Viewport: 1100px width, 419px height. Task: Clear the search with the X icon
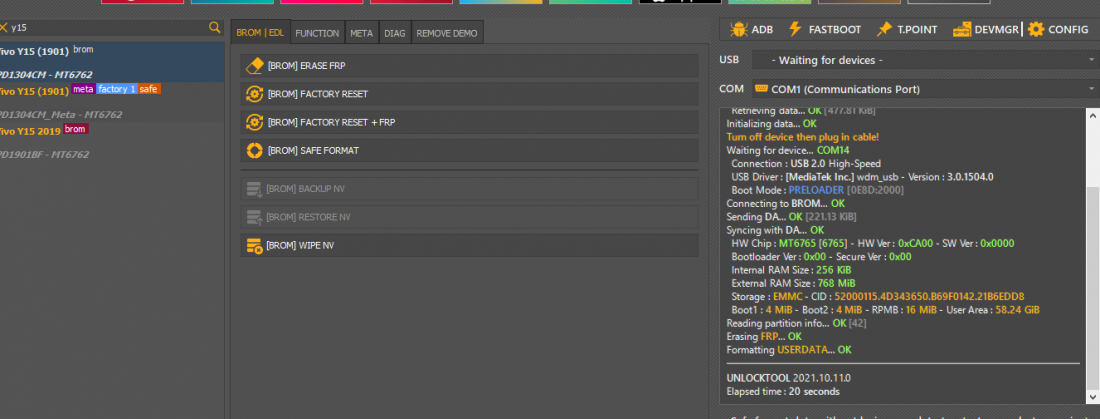(4, 27)
